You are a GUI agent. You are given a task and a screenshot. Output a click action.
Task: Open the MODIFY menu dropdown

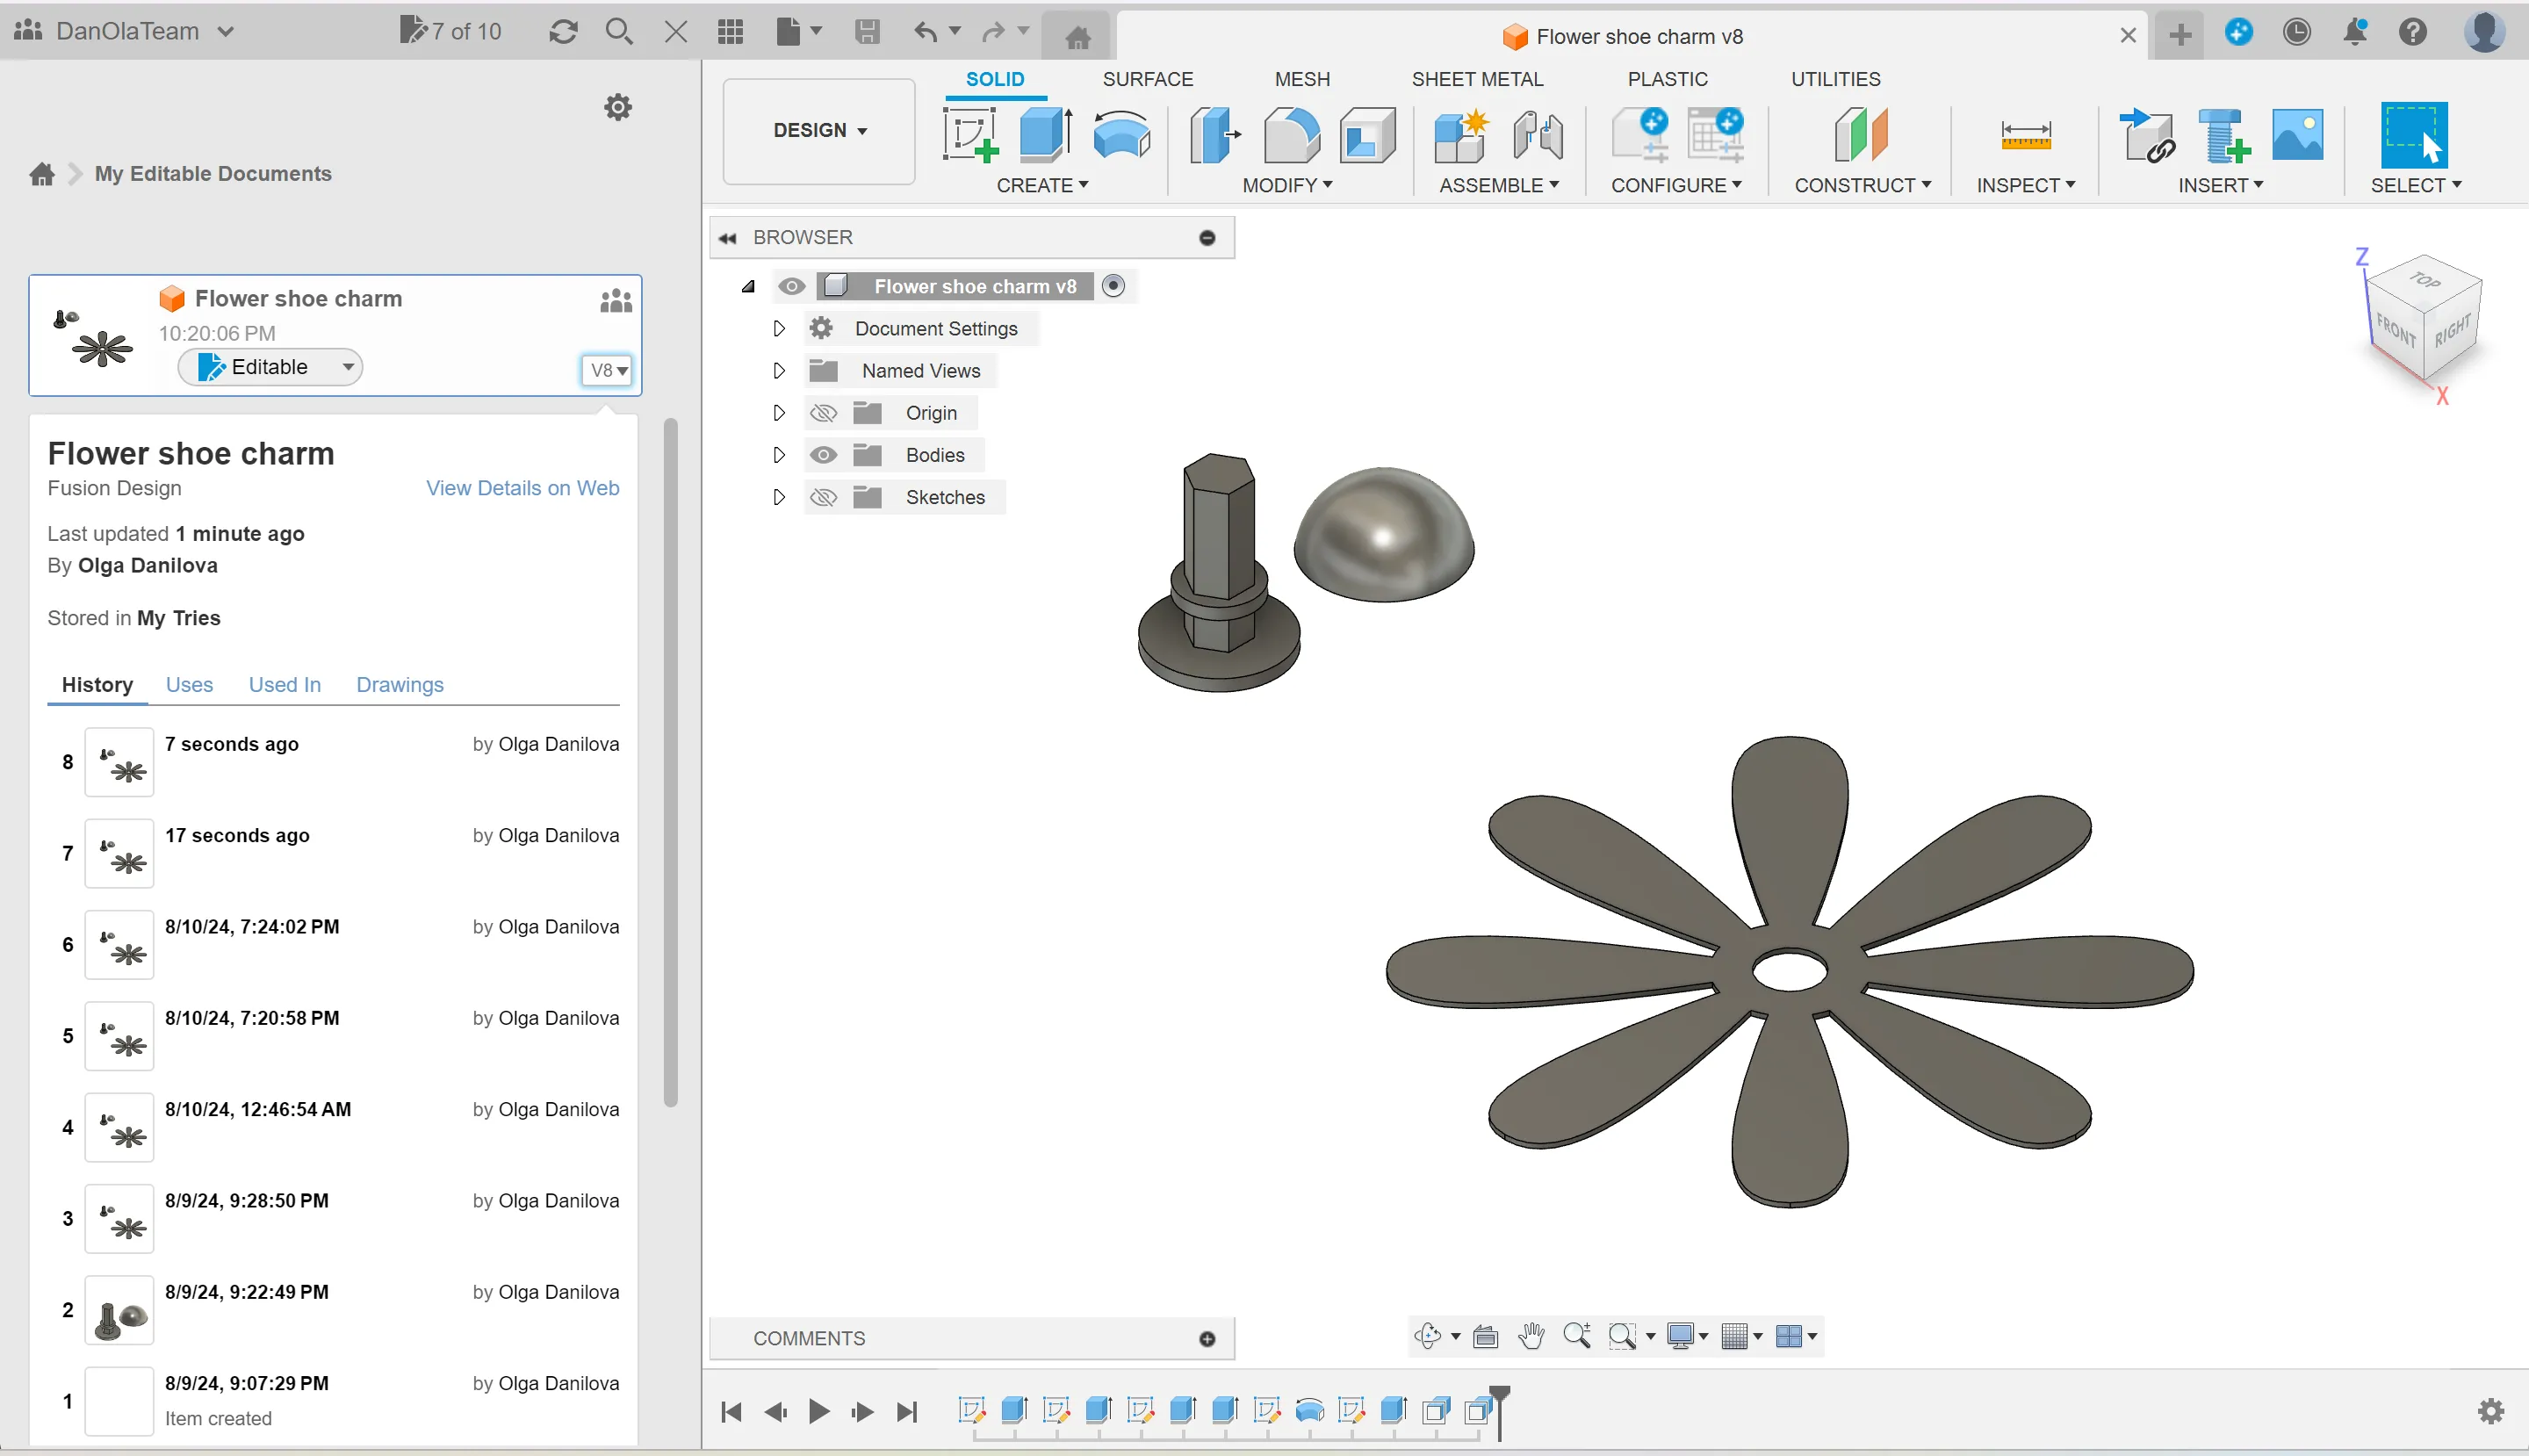[x=1287, y=185]
